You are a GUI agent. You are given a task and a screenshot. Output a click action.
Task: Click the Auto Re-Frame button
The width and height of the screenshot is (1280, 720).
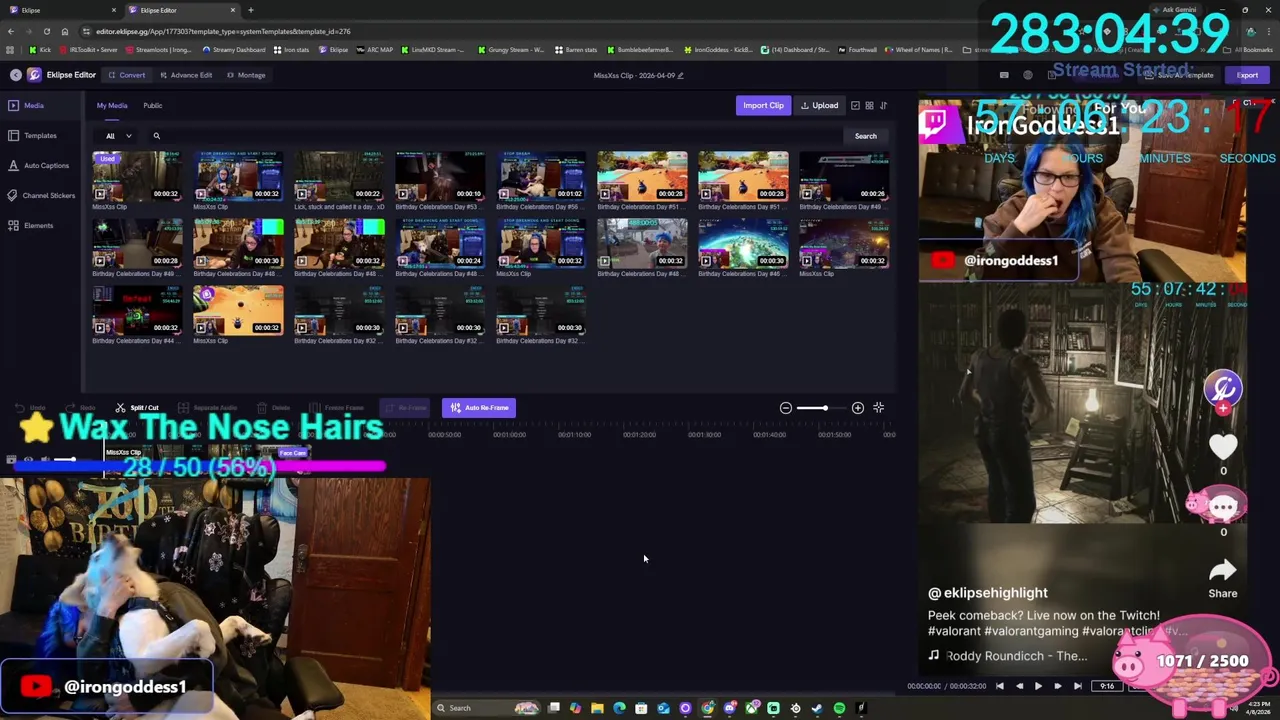479,408
